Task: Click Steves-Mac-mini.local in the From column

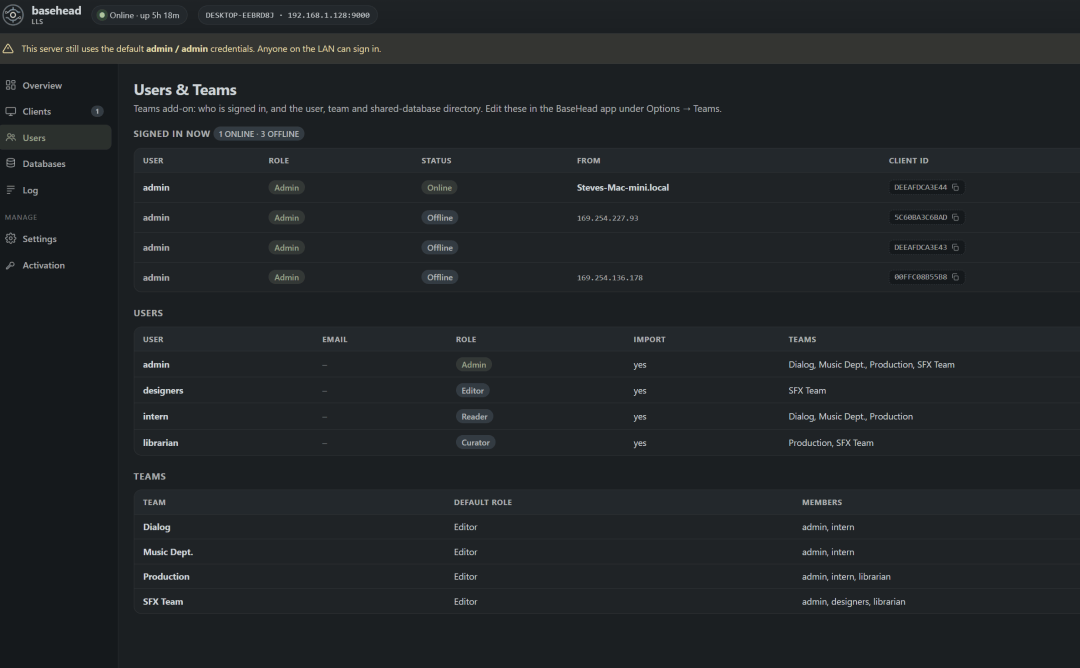Action: tap(623, 187)
